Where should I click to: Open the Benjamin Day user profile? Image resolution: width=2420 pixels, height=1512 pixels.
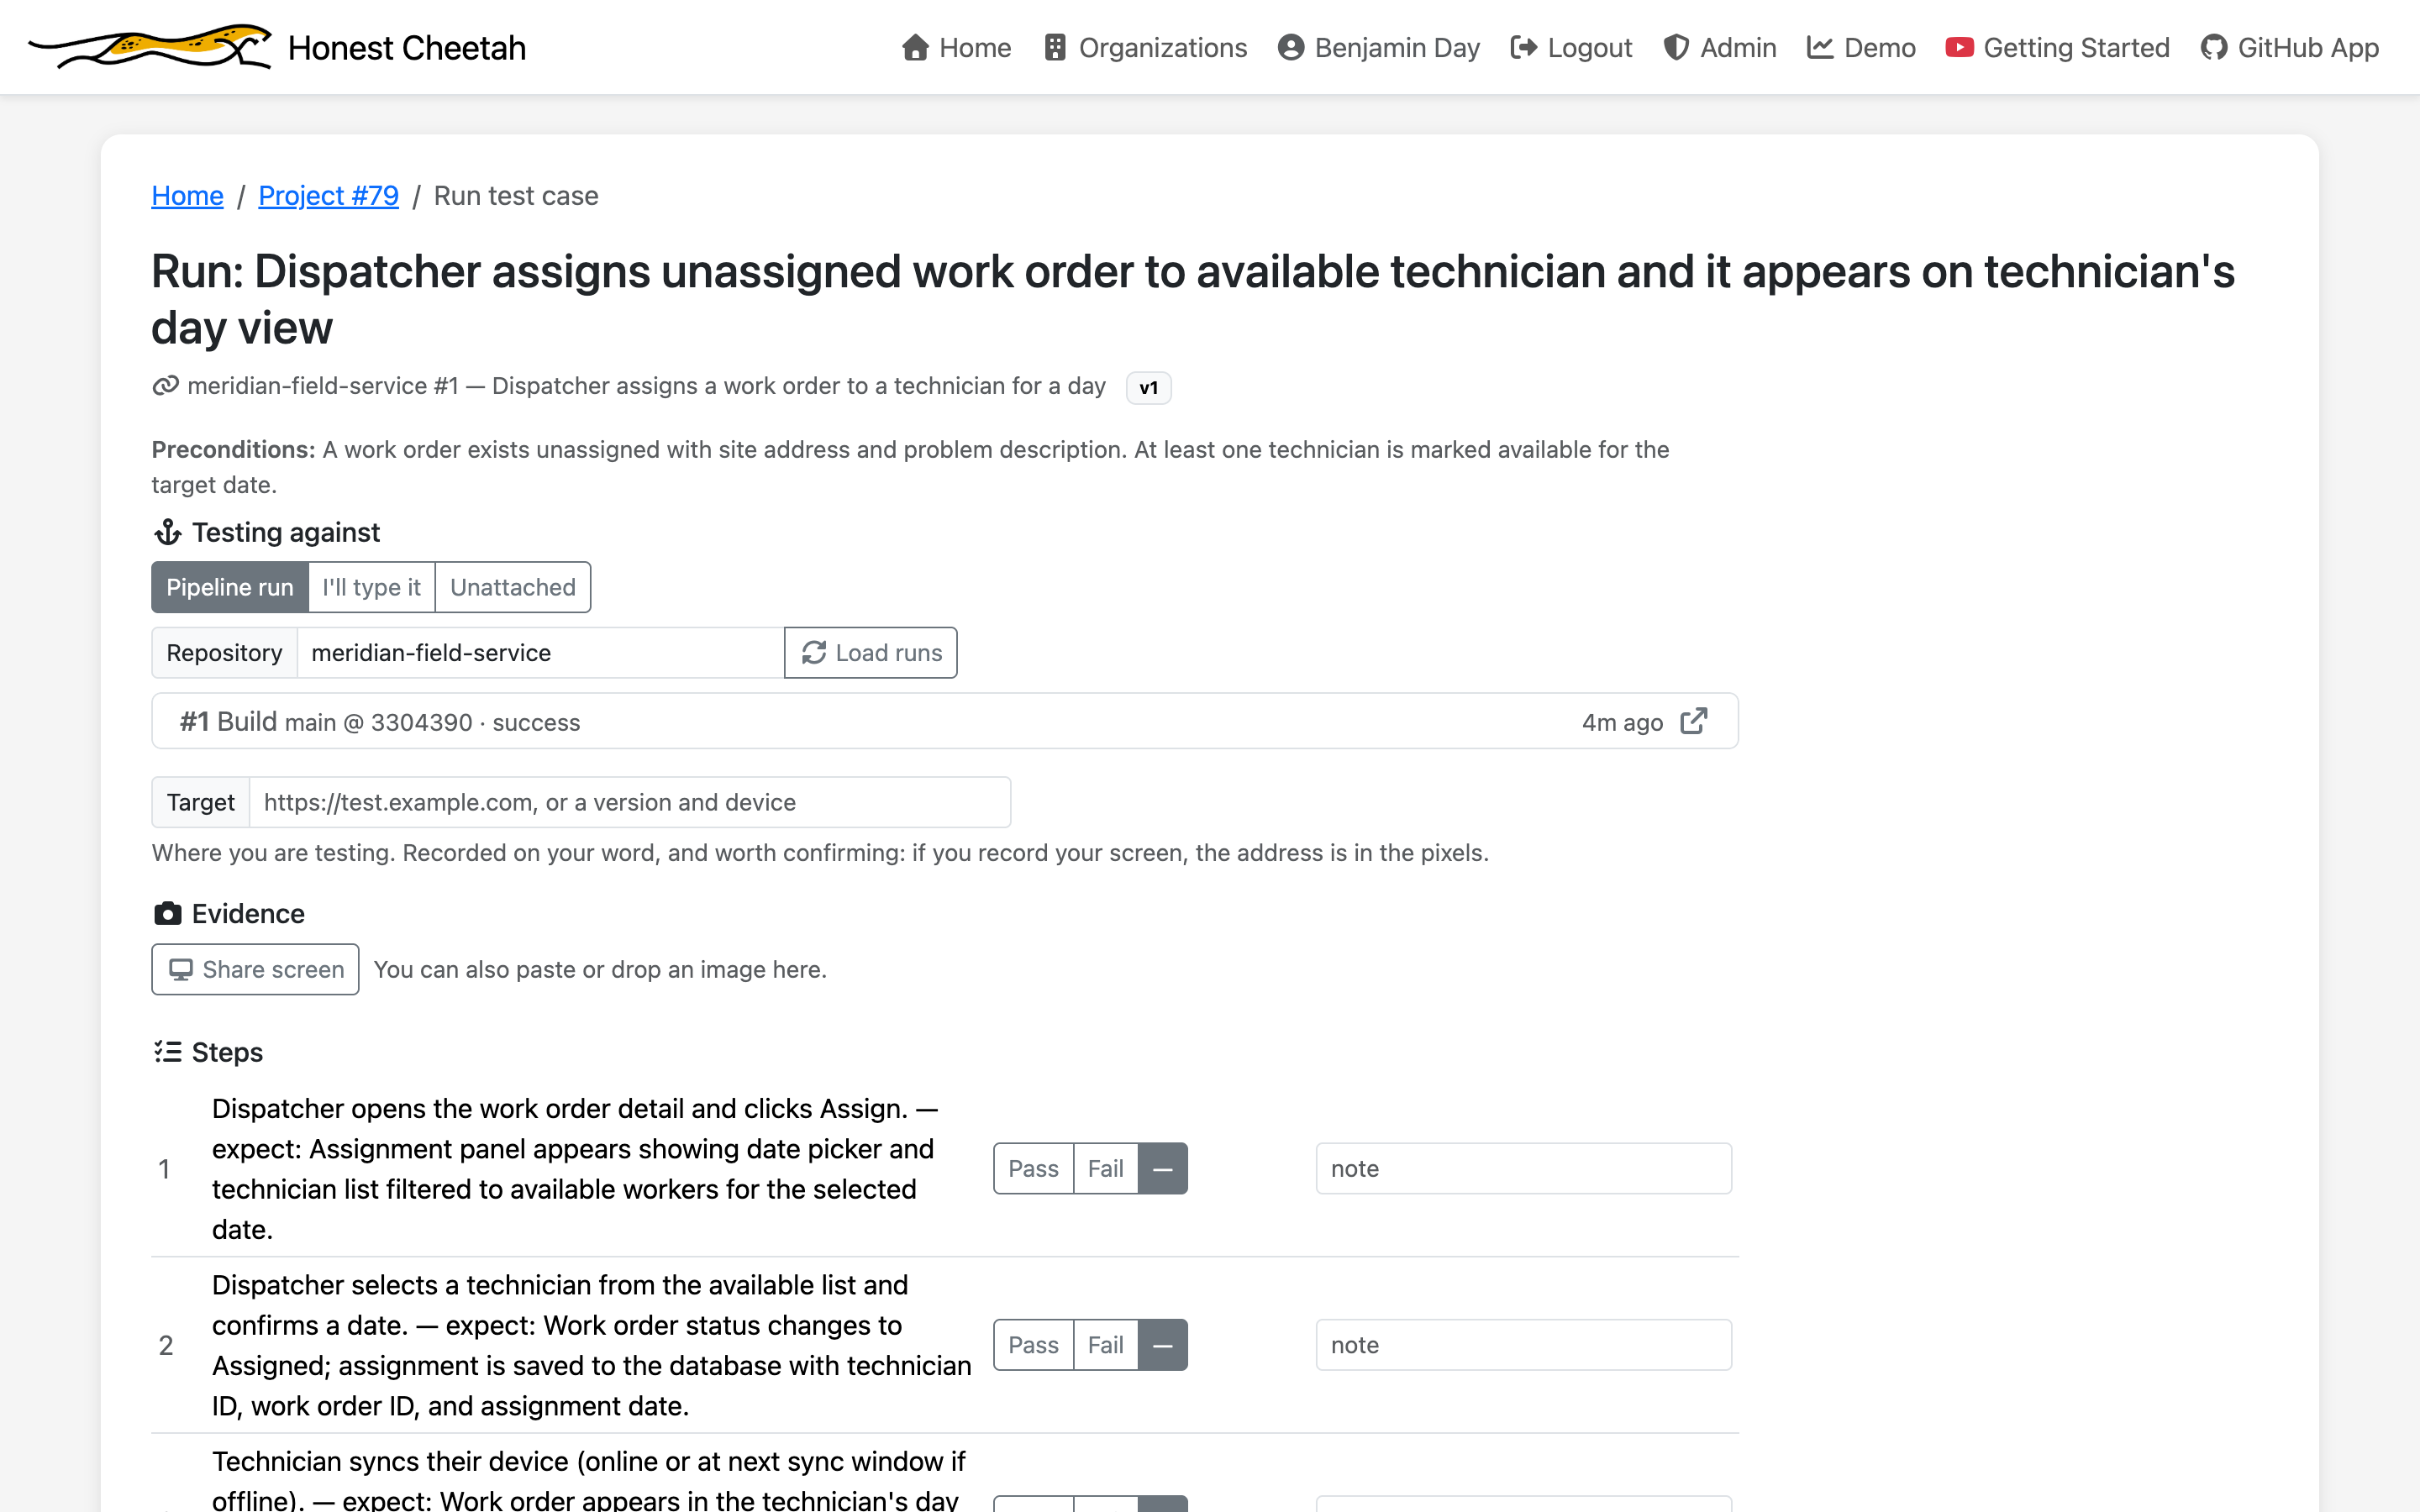pos(1379,47)
